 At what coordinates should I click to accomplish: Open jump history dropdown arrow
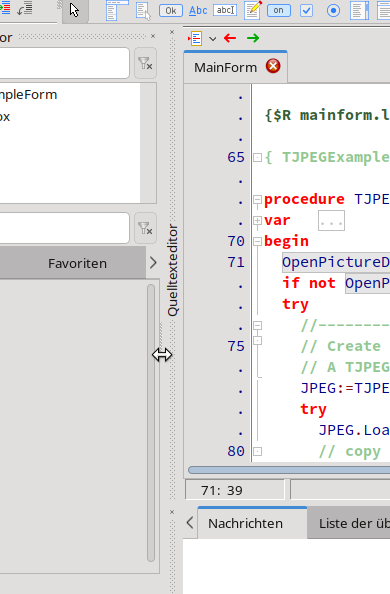coord(212,39)
